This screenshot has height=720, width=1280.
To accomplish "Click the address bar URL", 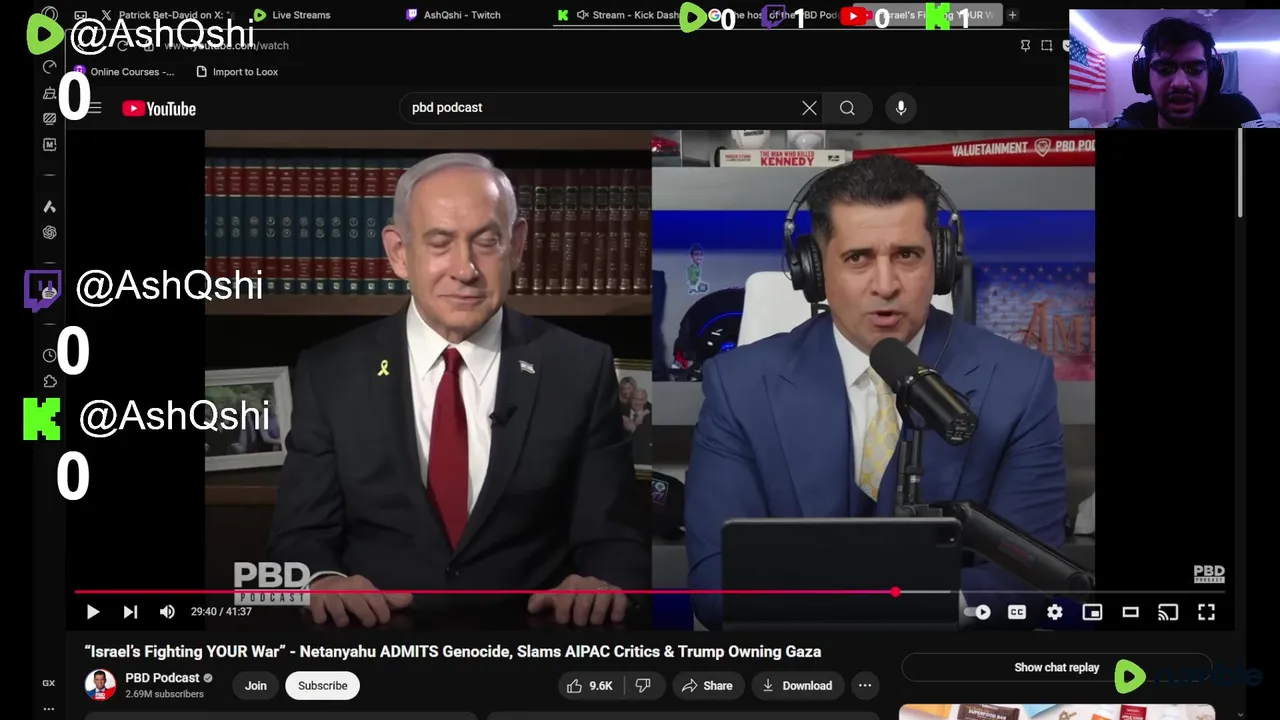I will (x=226, y=46).
